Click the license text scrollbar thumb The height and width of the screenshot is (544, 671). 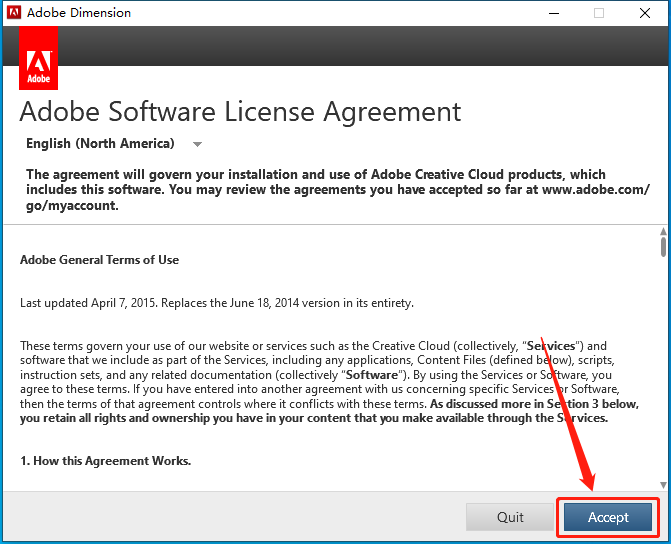663,247
